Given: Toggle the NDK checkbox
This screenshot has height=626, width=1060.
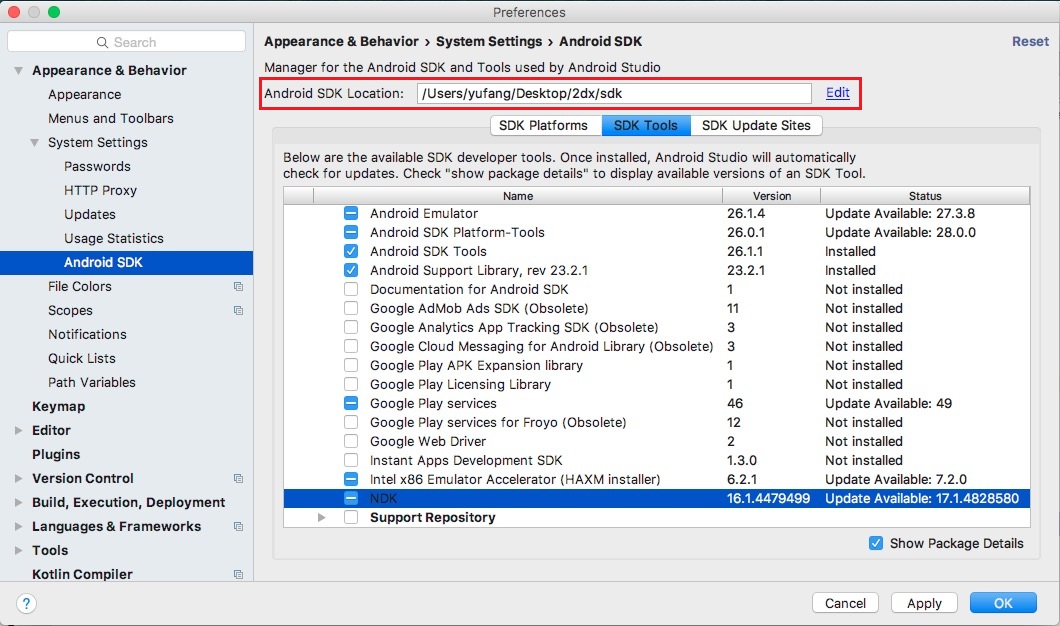Looking at the screenshot, I should click(351, 498).
